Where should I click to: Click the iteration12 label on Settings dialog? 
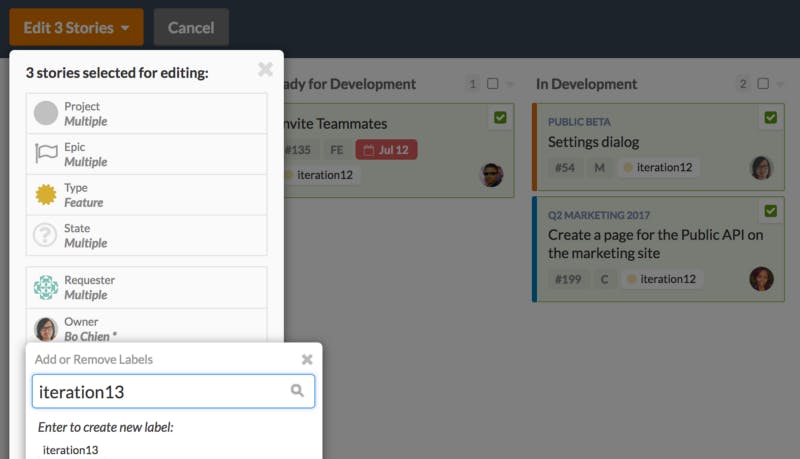[658, 167]
